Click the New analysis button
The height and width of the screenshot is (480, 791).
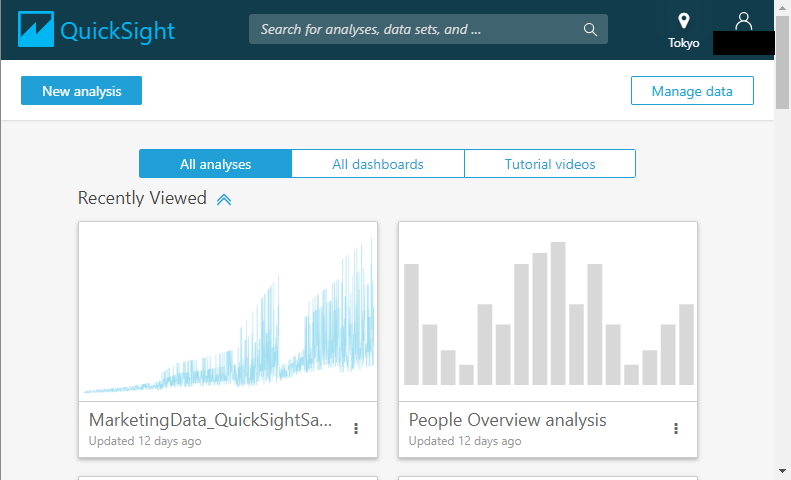[81, 91]
